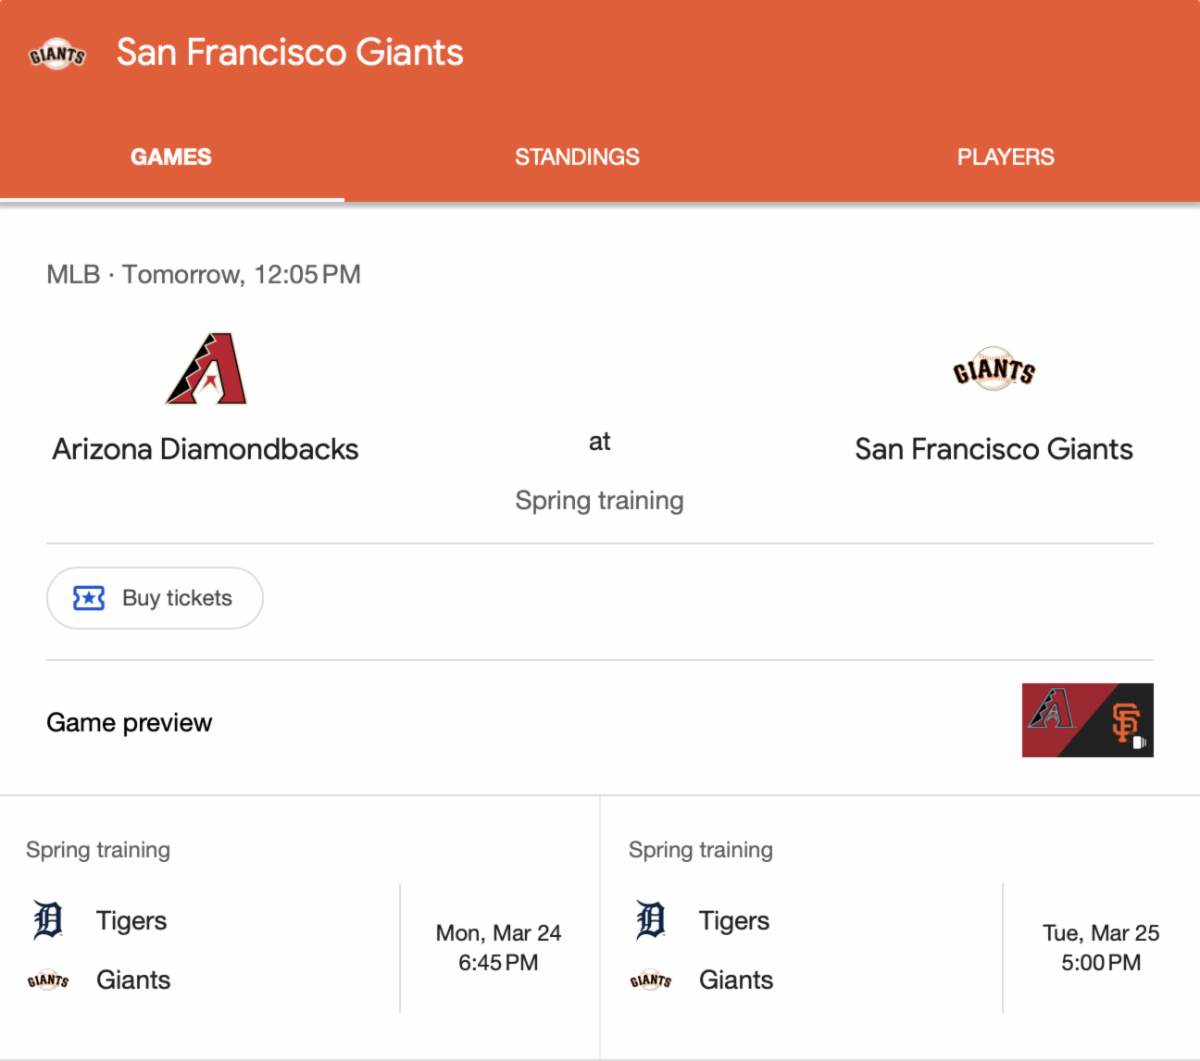Image resolution: width=1200 pixels, height=1061 pixels.
Task: Click Giants logo in Mar 25 game
Action: tap(651, 980)
